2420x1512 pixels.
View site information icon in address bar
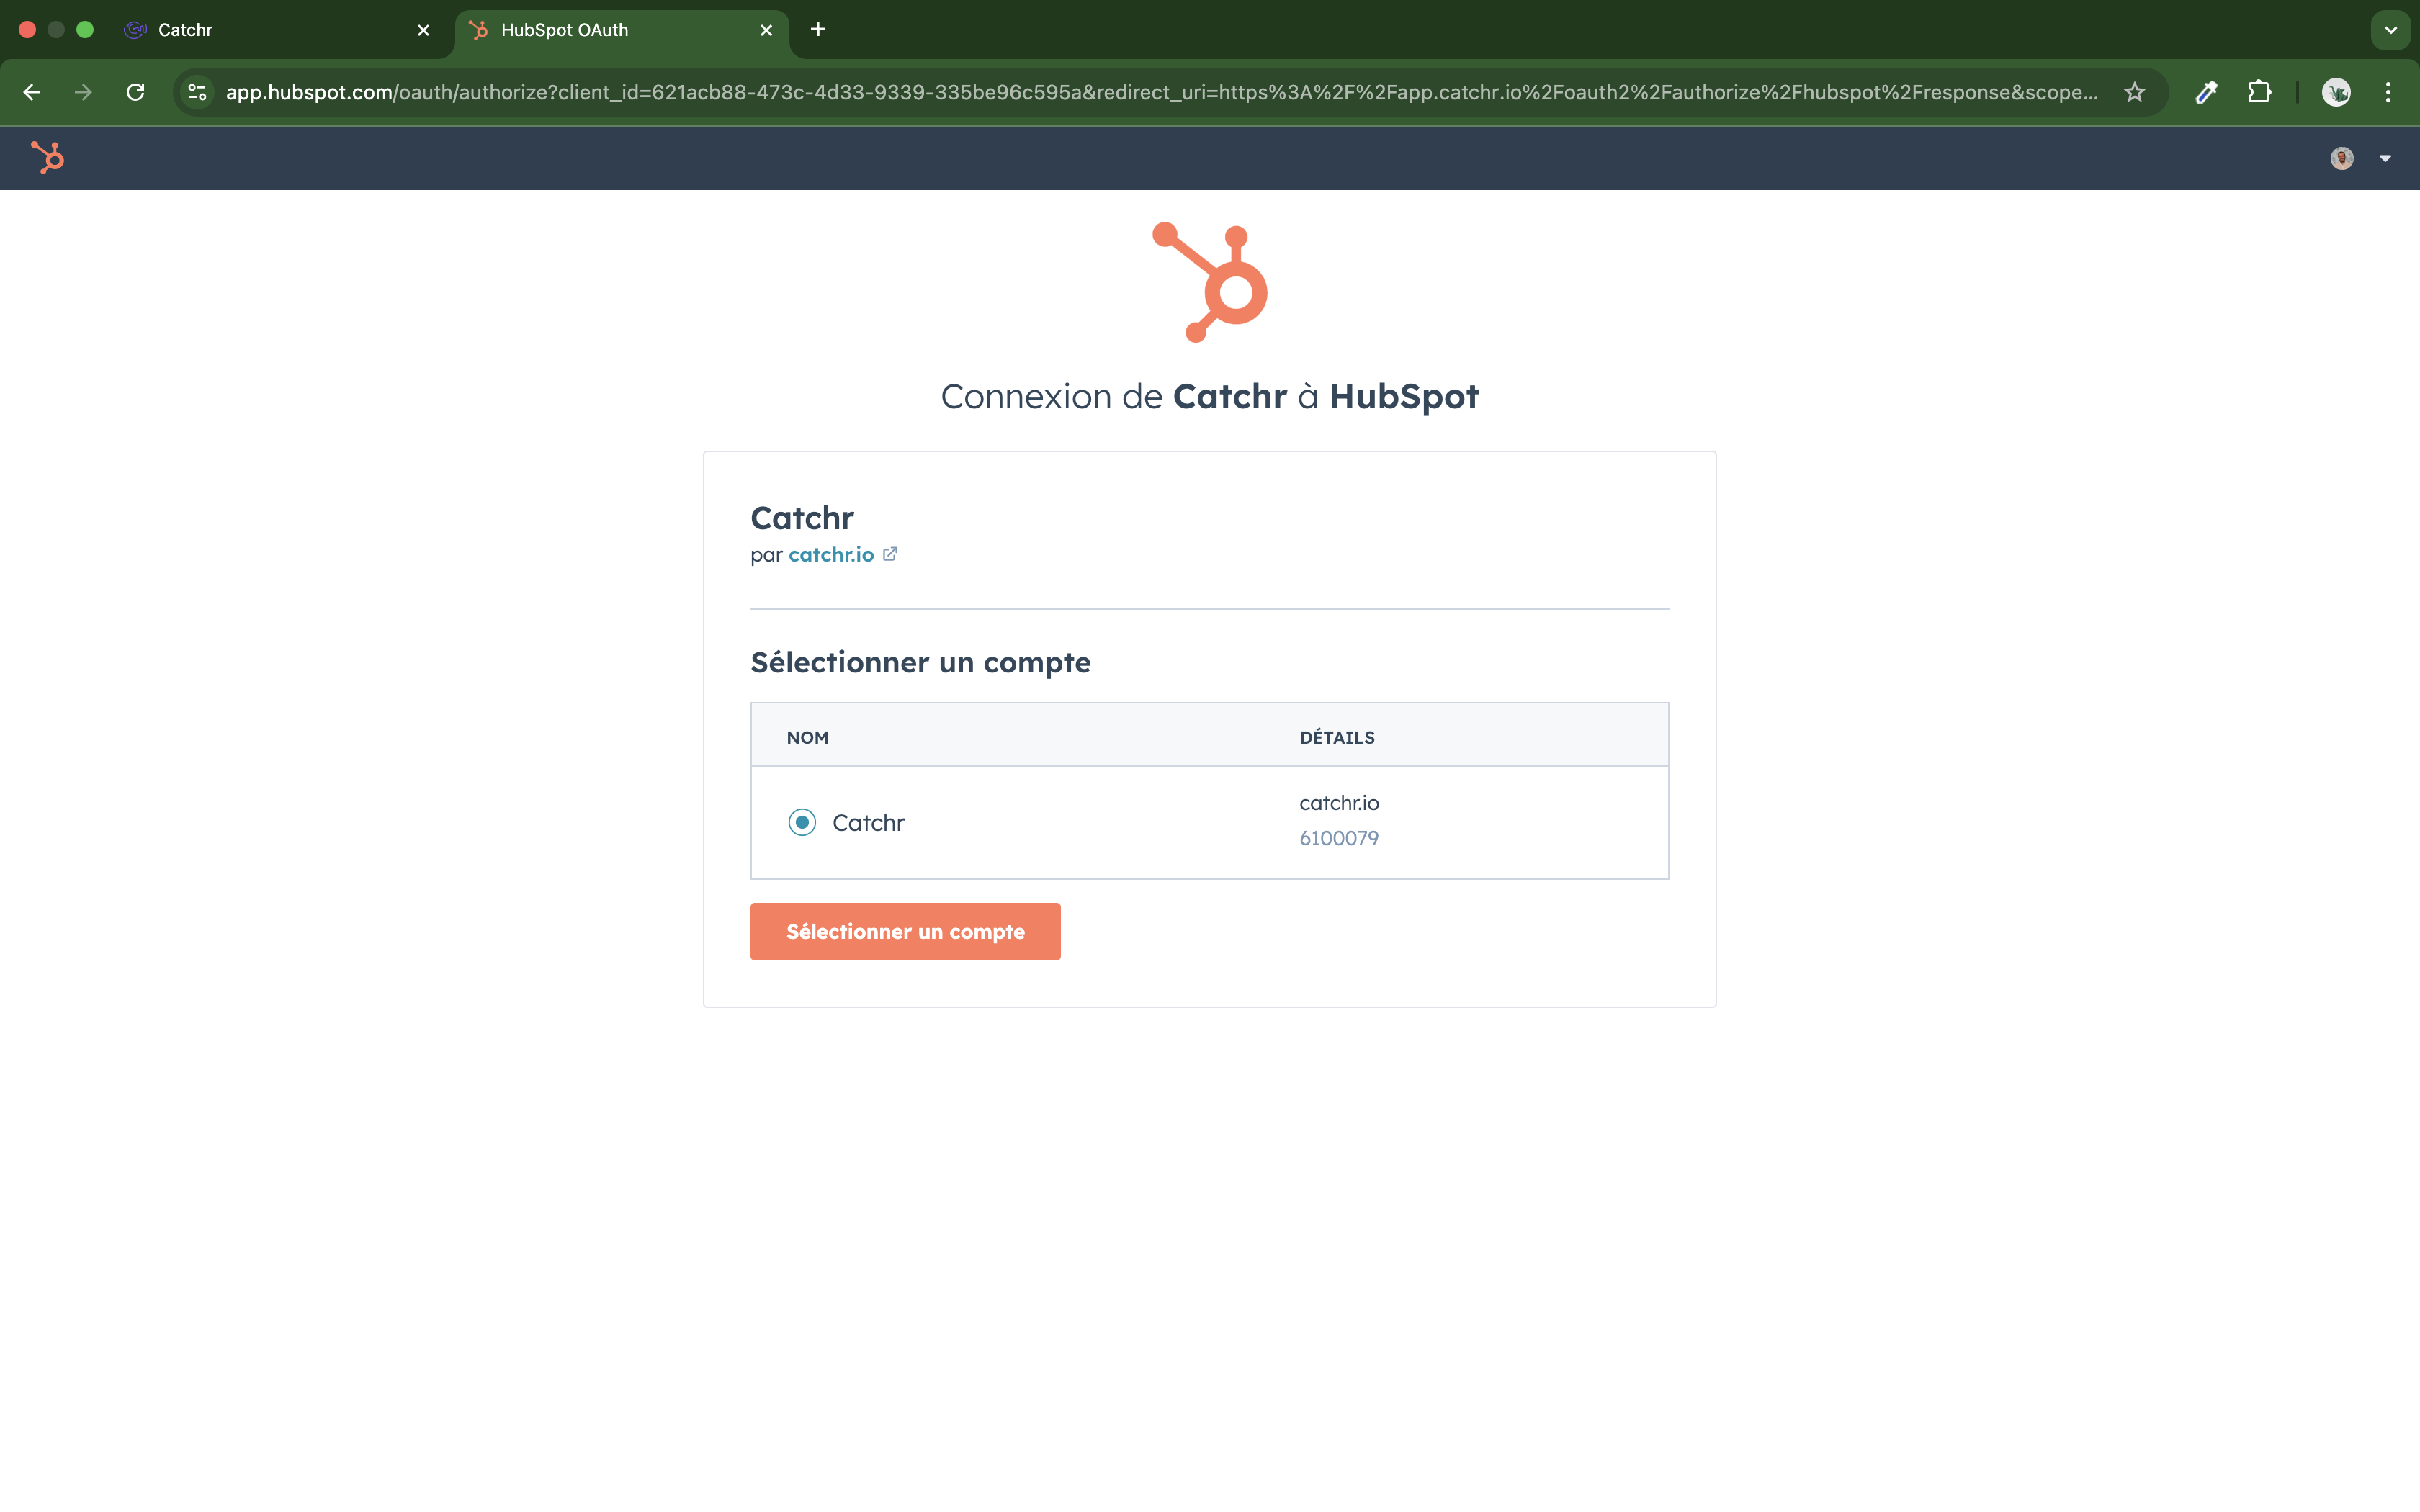197,92
